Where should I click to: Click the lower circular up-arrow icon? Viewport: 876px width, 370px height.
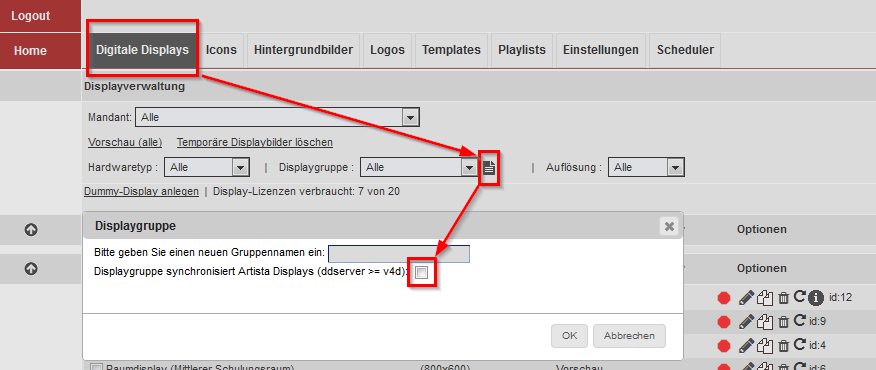[31, 269]
